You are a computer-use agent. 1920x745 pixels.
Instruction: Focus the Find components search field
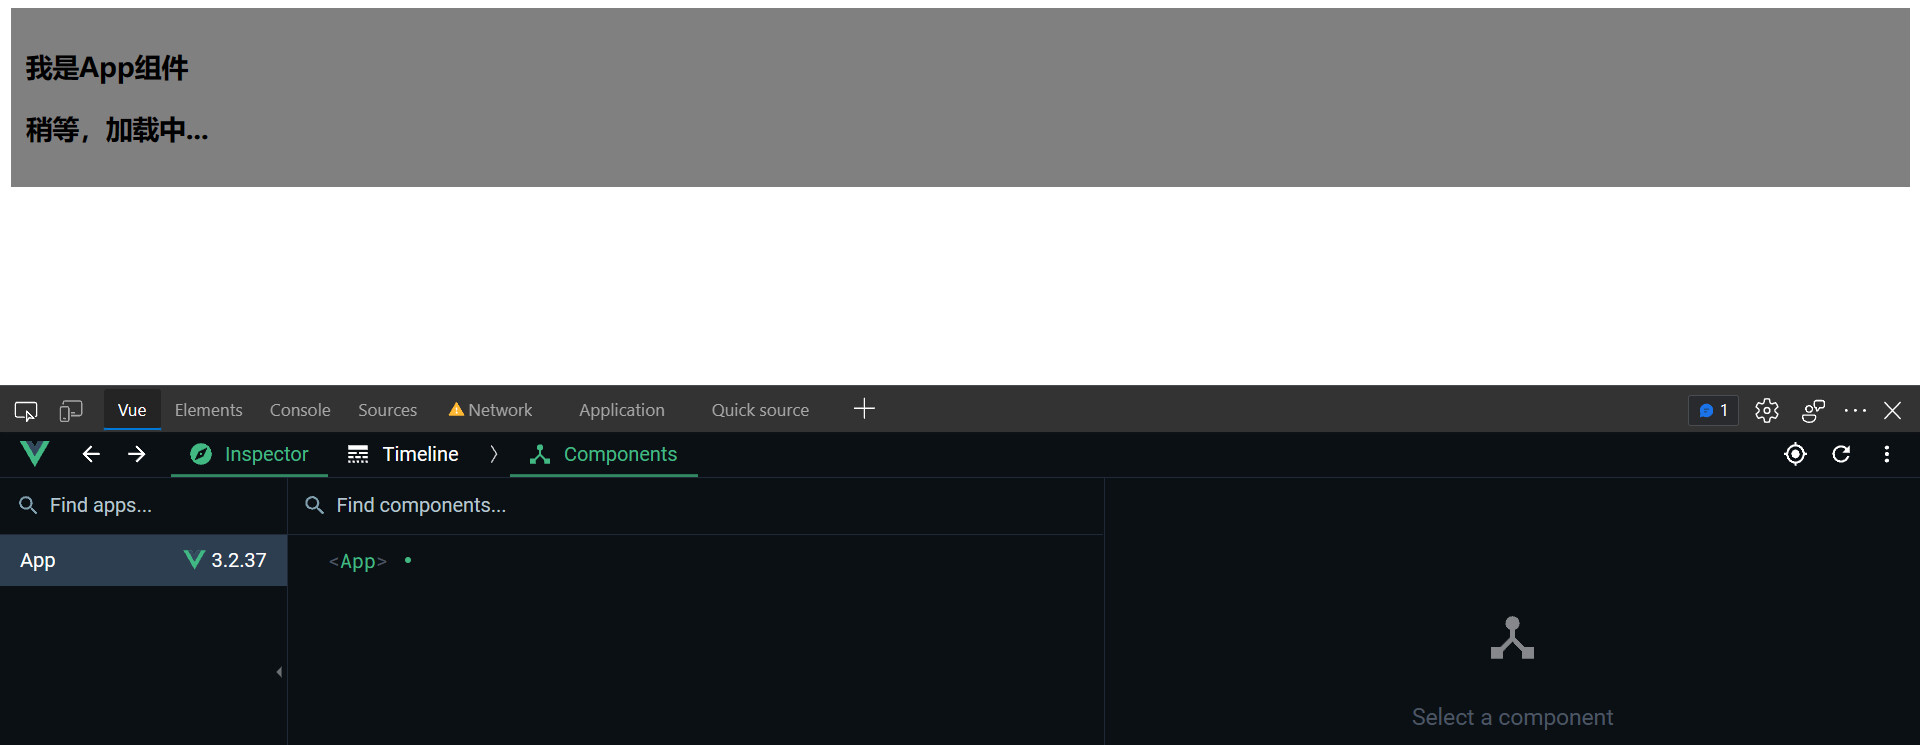point(696,505)
